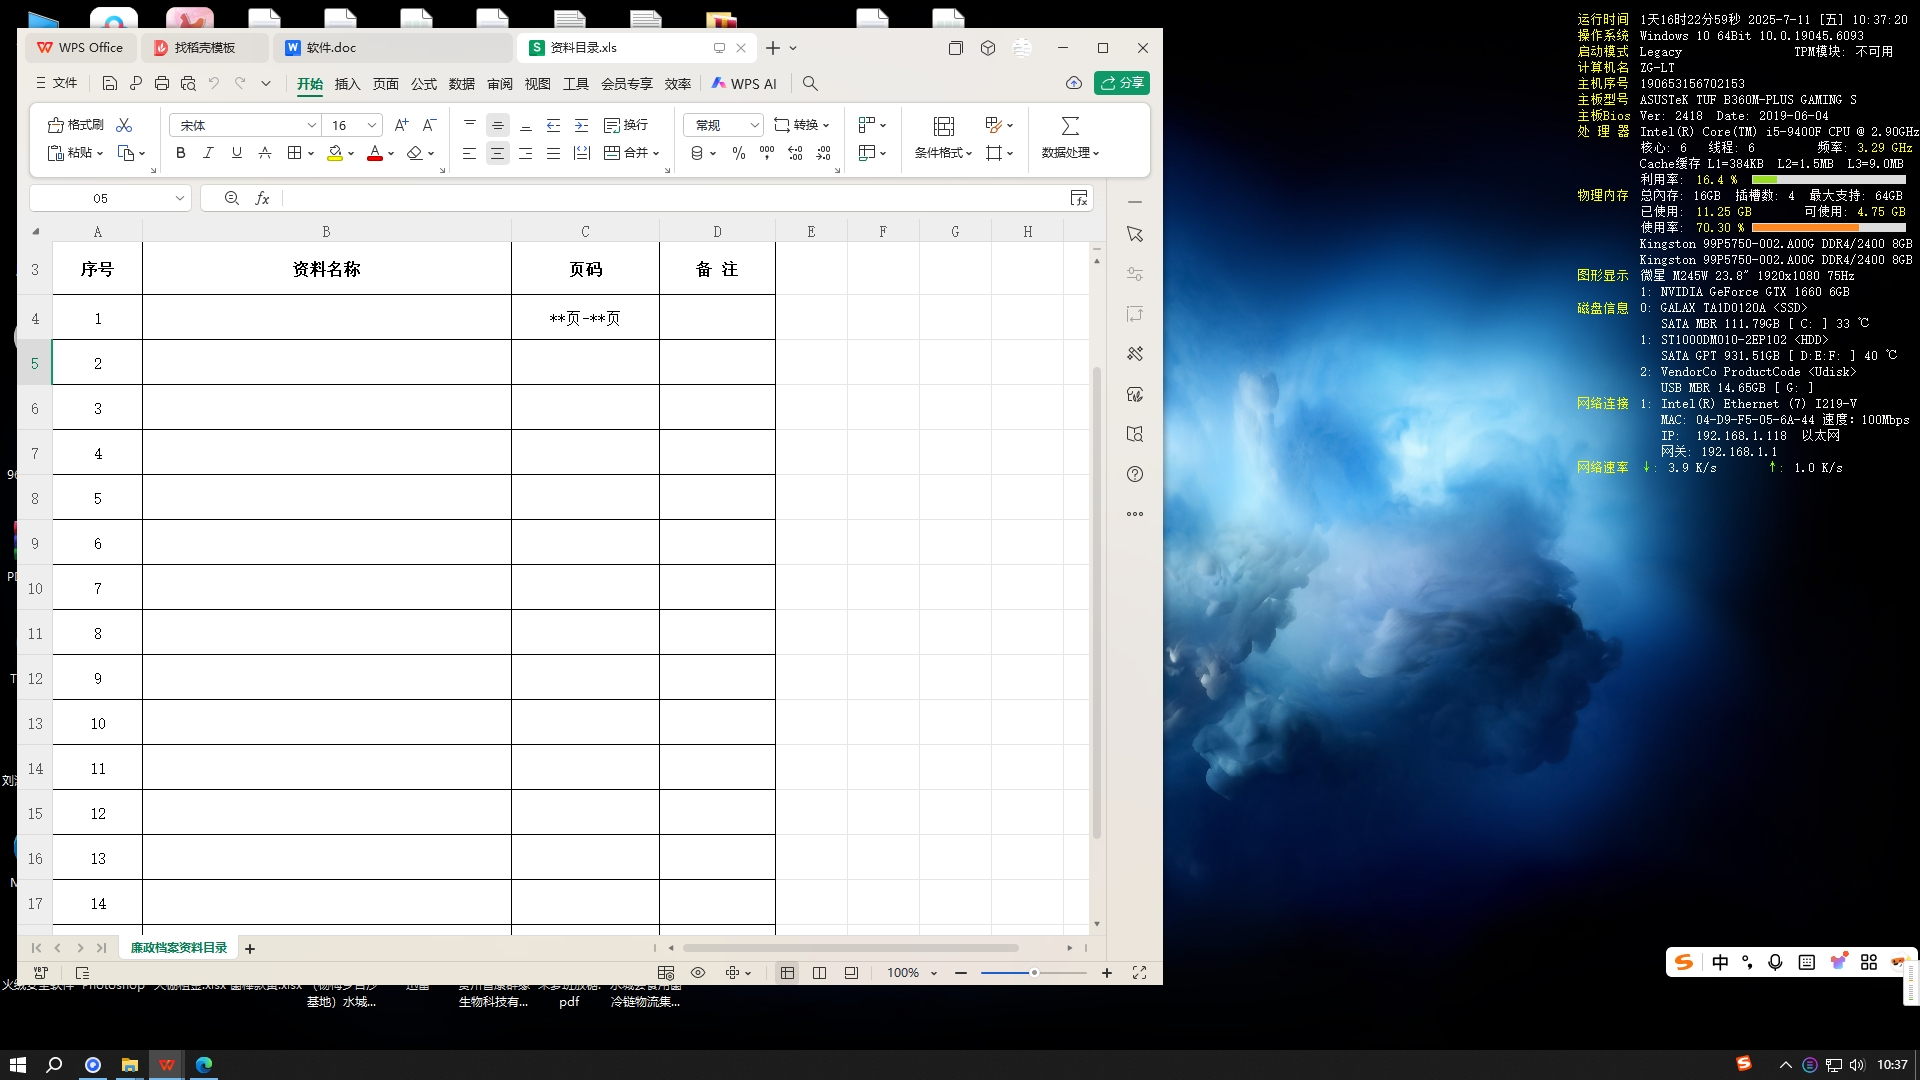Click the thousands separator icon
1920x1080 pixels.
pos(767,153)
